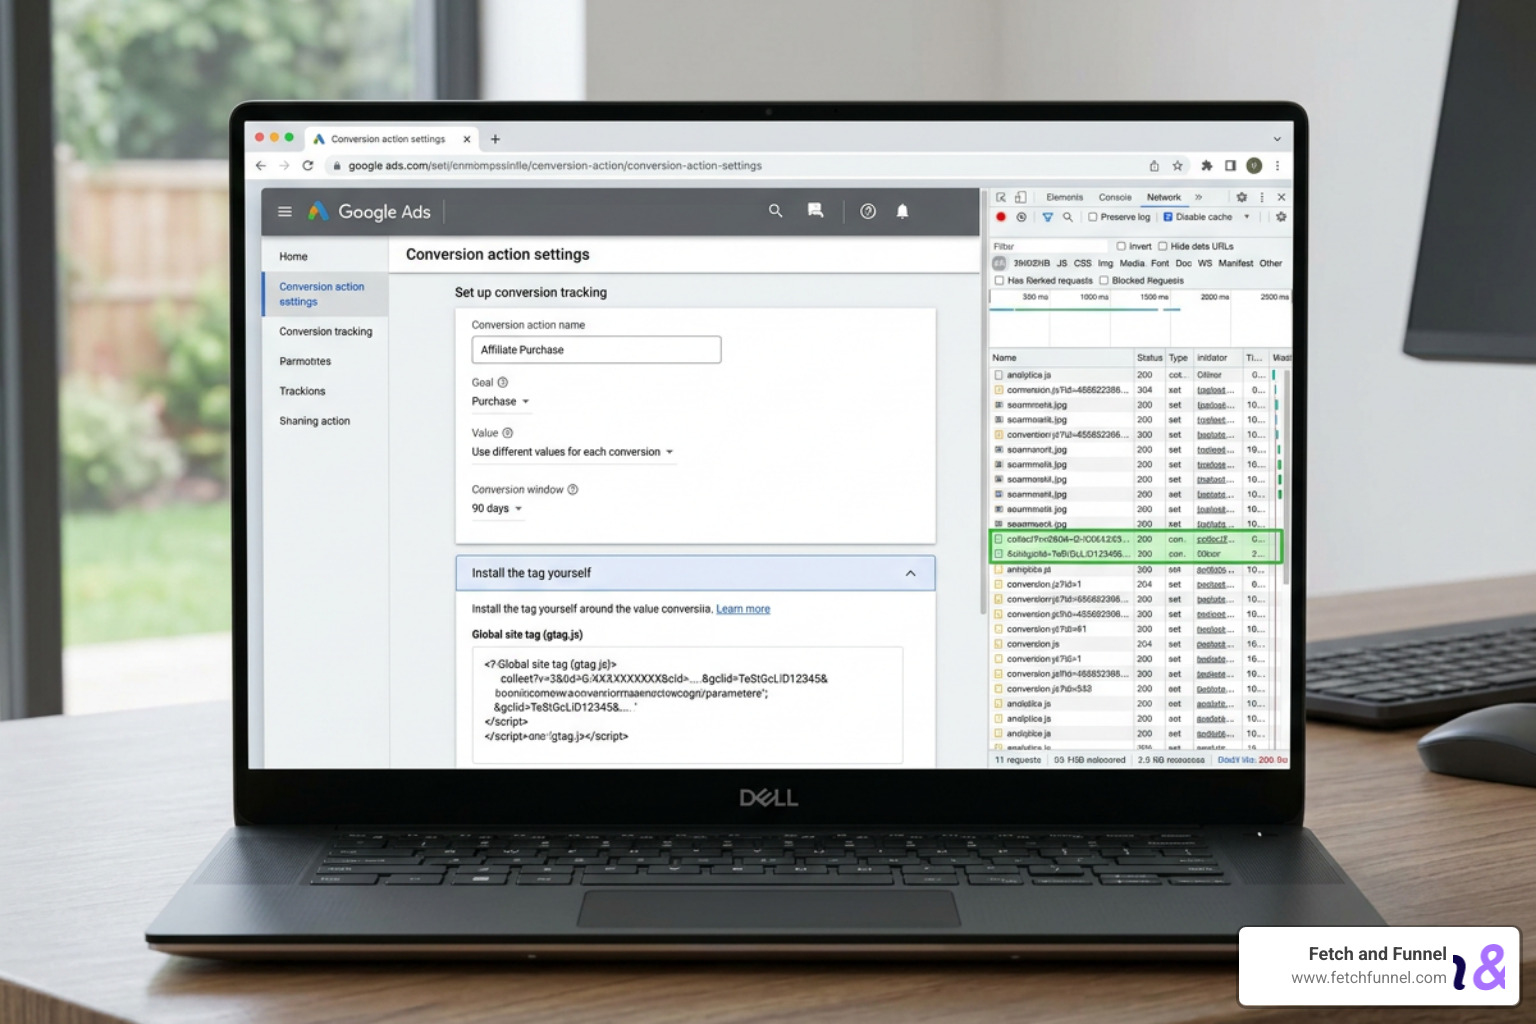Click the Value help question icon

508,433
